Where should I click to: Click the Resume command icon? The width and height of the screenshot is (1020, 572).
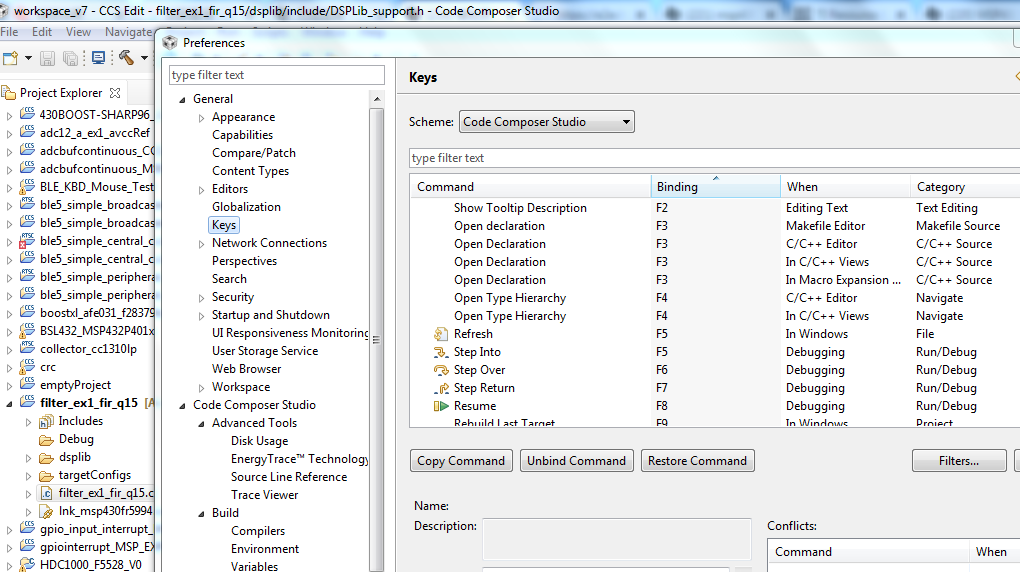[x=440, y=406]
